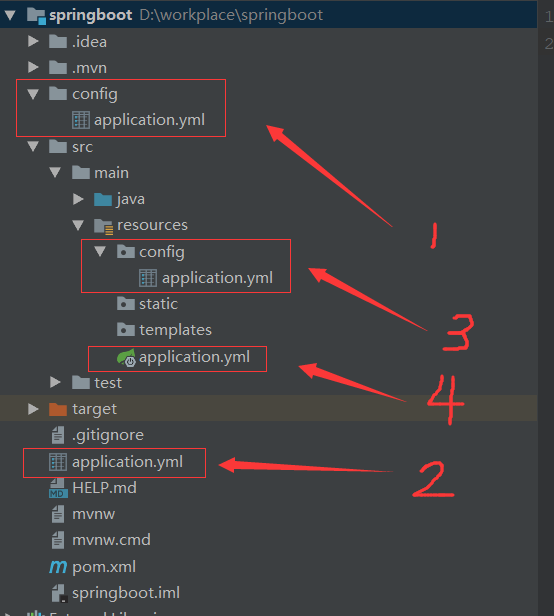Click the static folder icon
This screenshot has height=616, width=554.
[126, 303]
